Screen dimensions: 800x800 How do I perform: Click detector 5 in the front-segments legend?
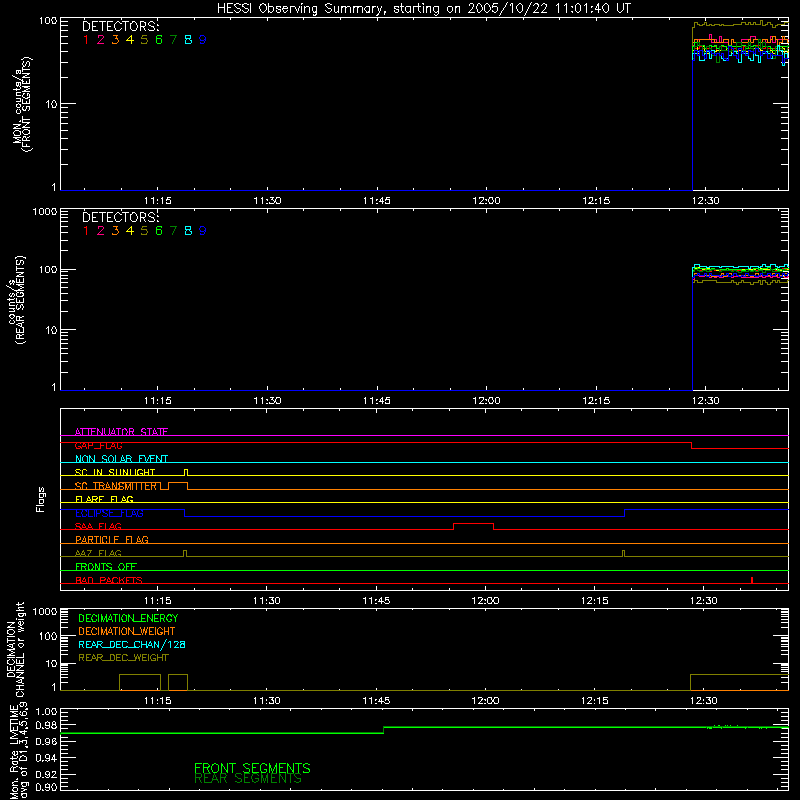[144, 40]
